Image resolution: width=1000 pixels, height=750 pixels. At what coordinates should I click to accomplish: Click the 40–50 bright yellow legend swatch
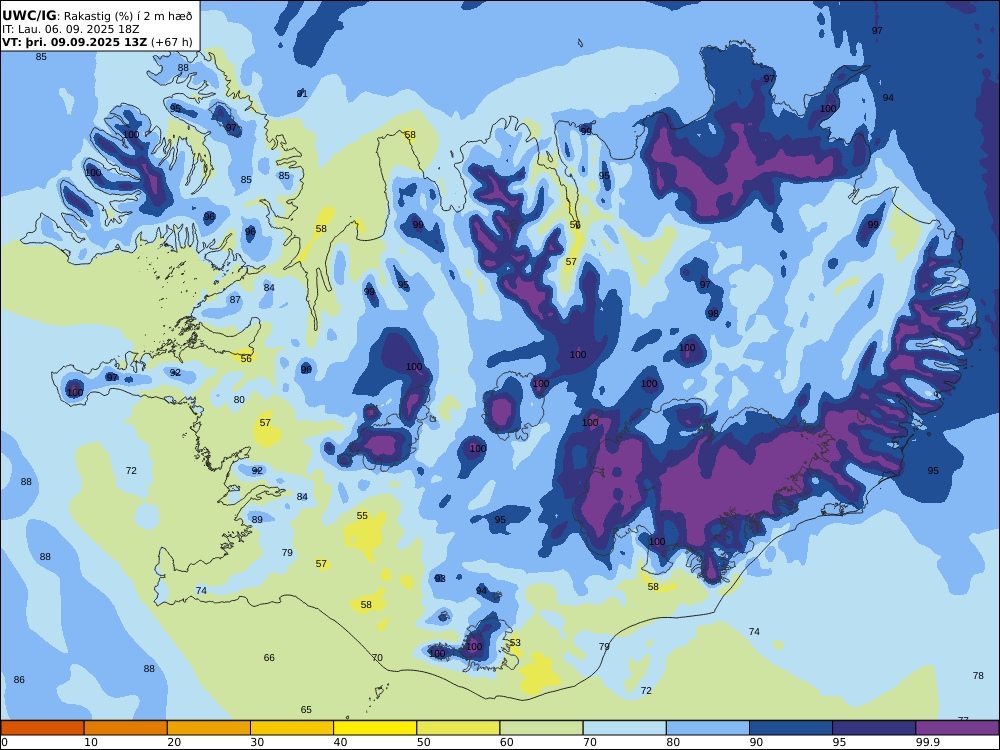pos(375,728)
